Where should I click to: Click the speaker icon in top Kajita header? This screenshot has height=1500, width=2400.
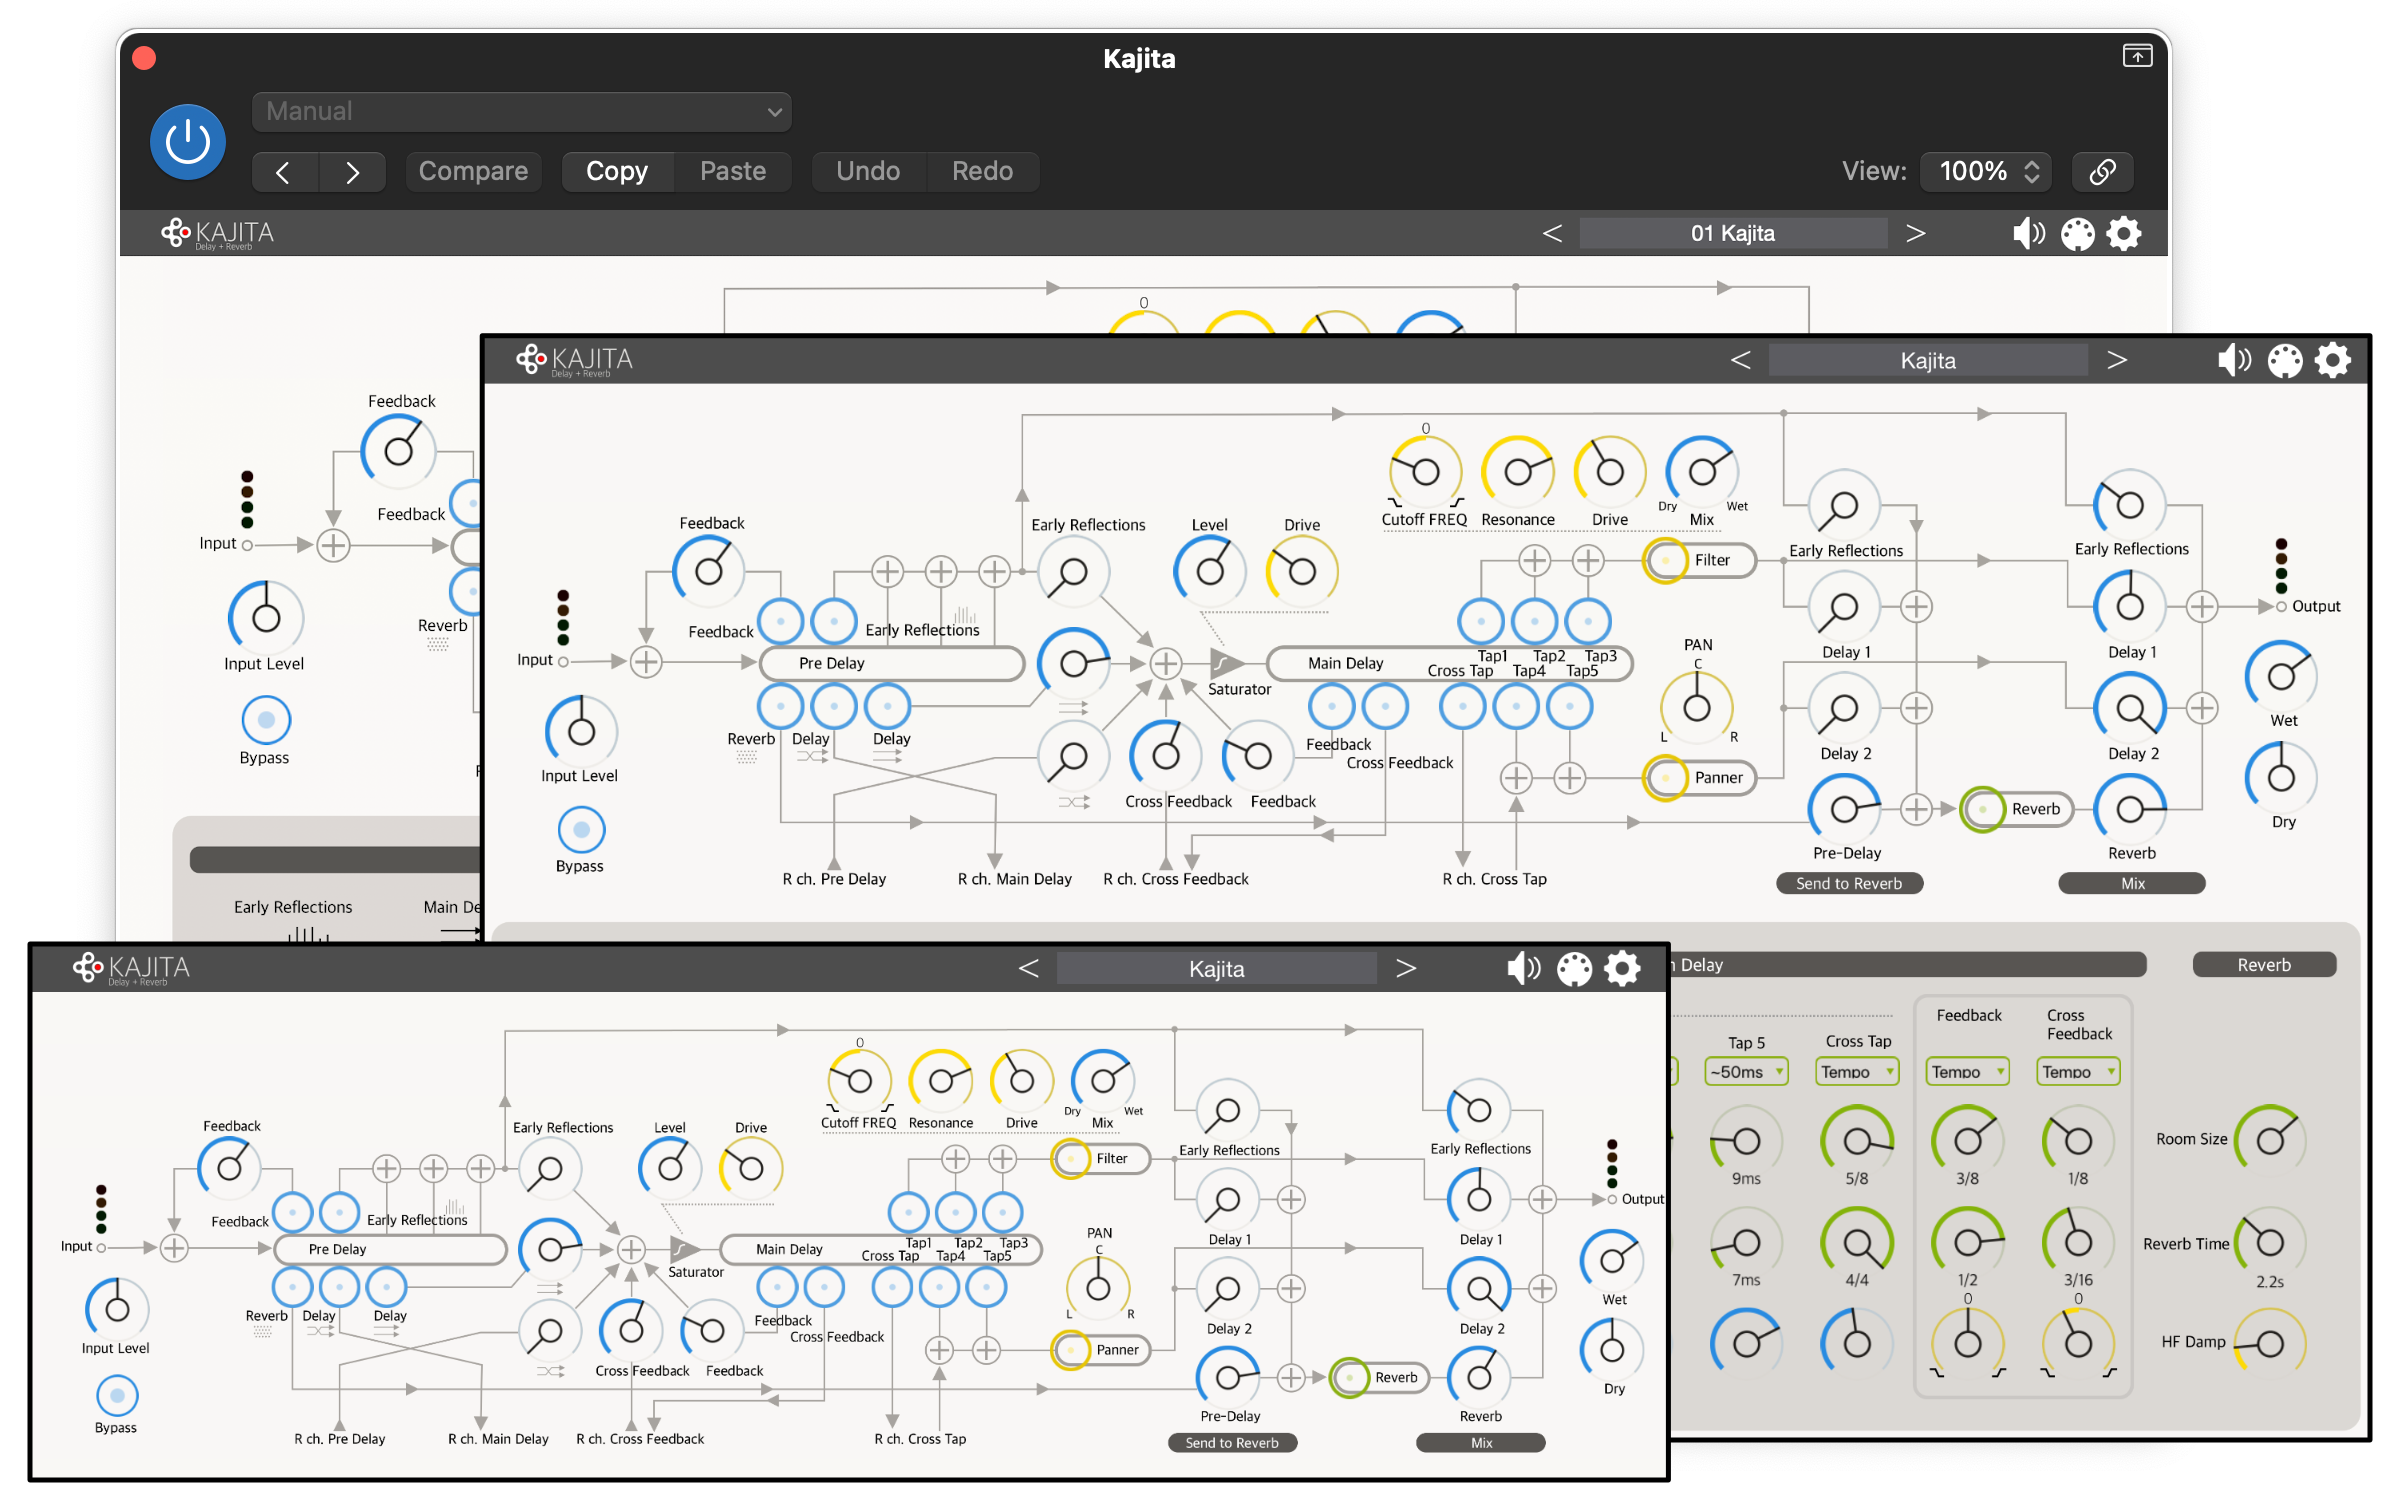(2027, 234)
